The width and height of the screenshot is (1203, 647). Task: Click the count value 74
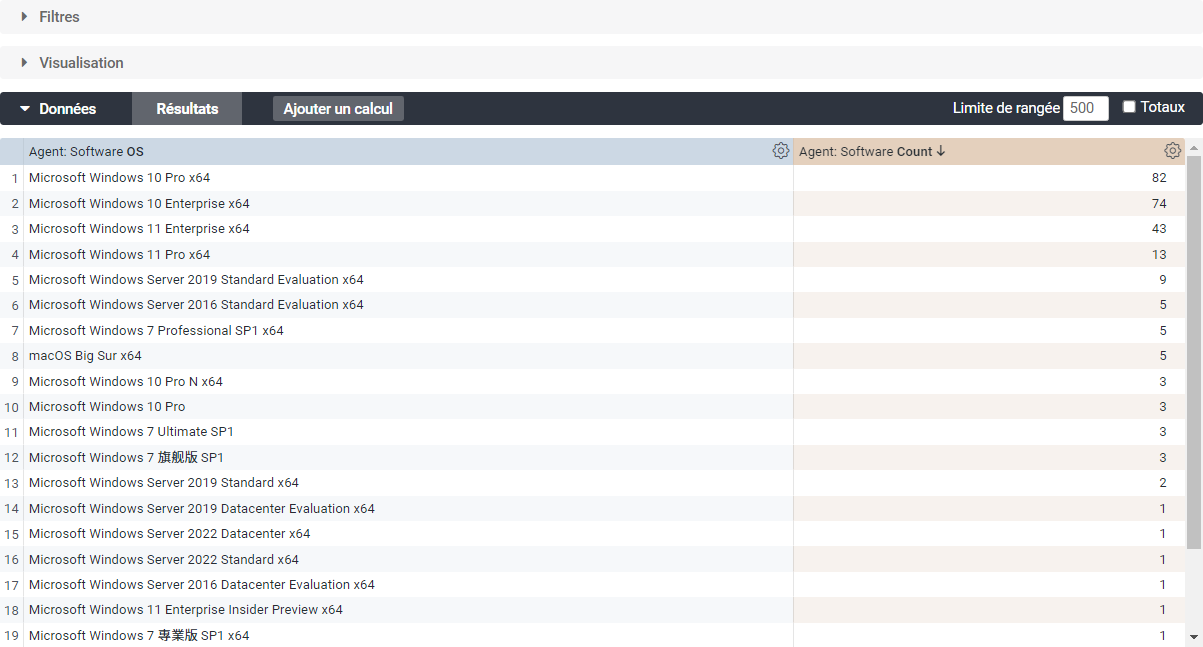point(1159,204)
